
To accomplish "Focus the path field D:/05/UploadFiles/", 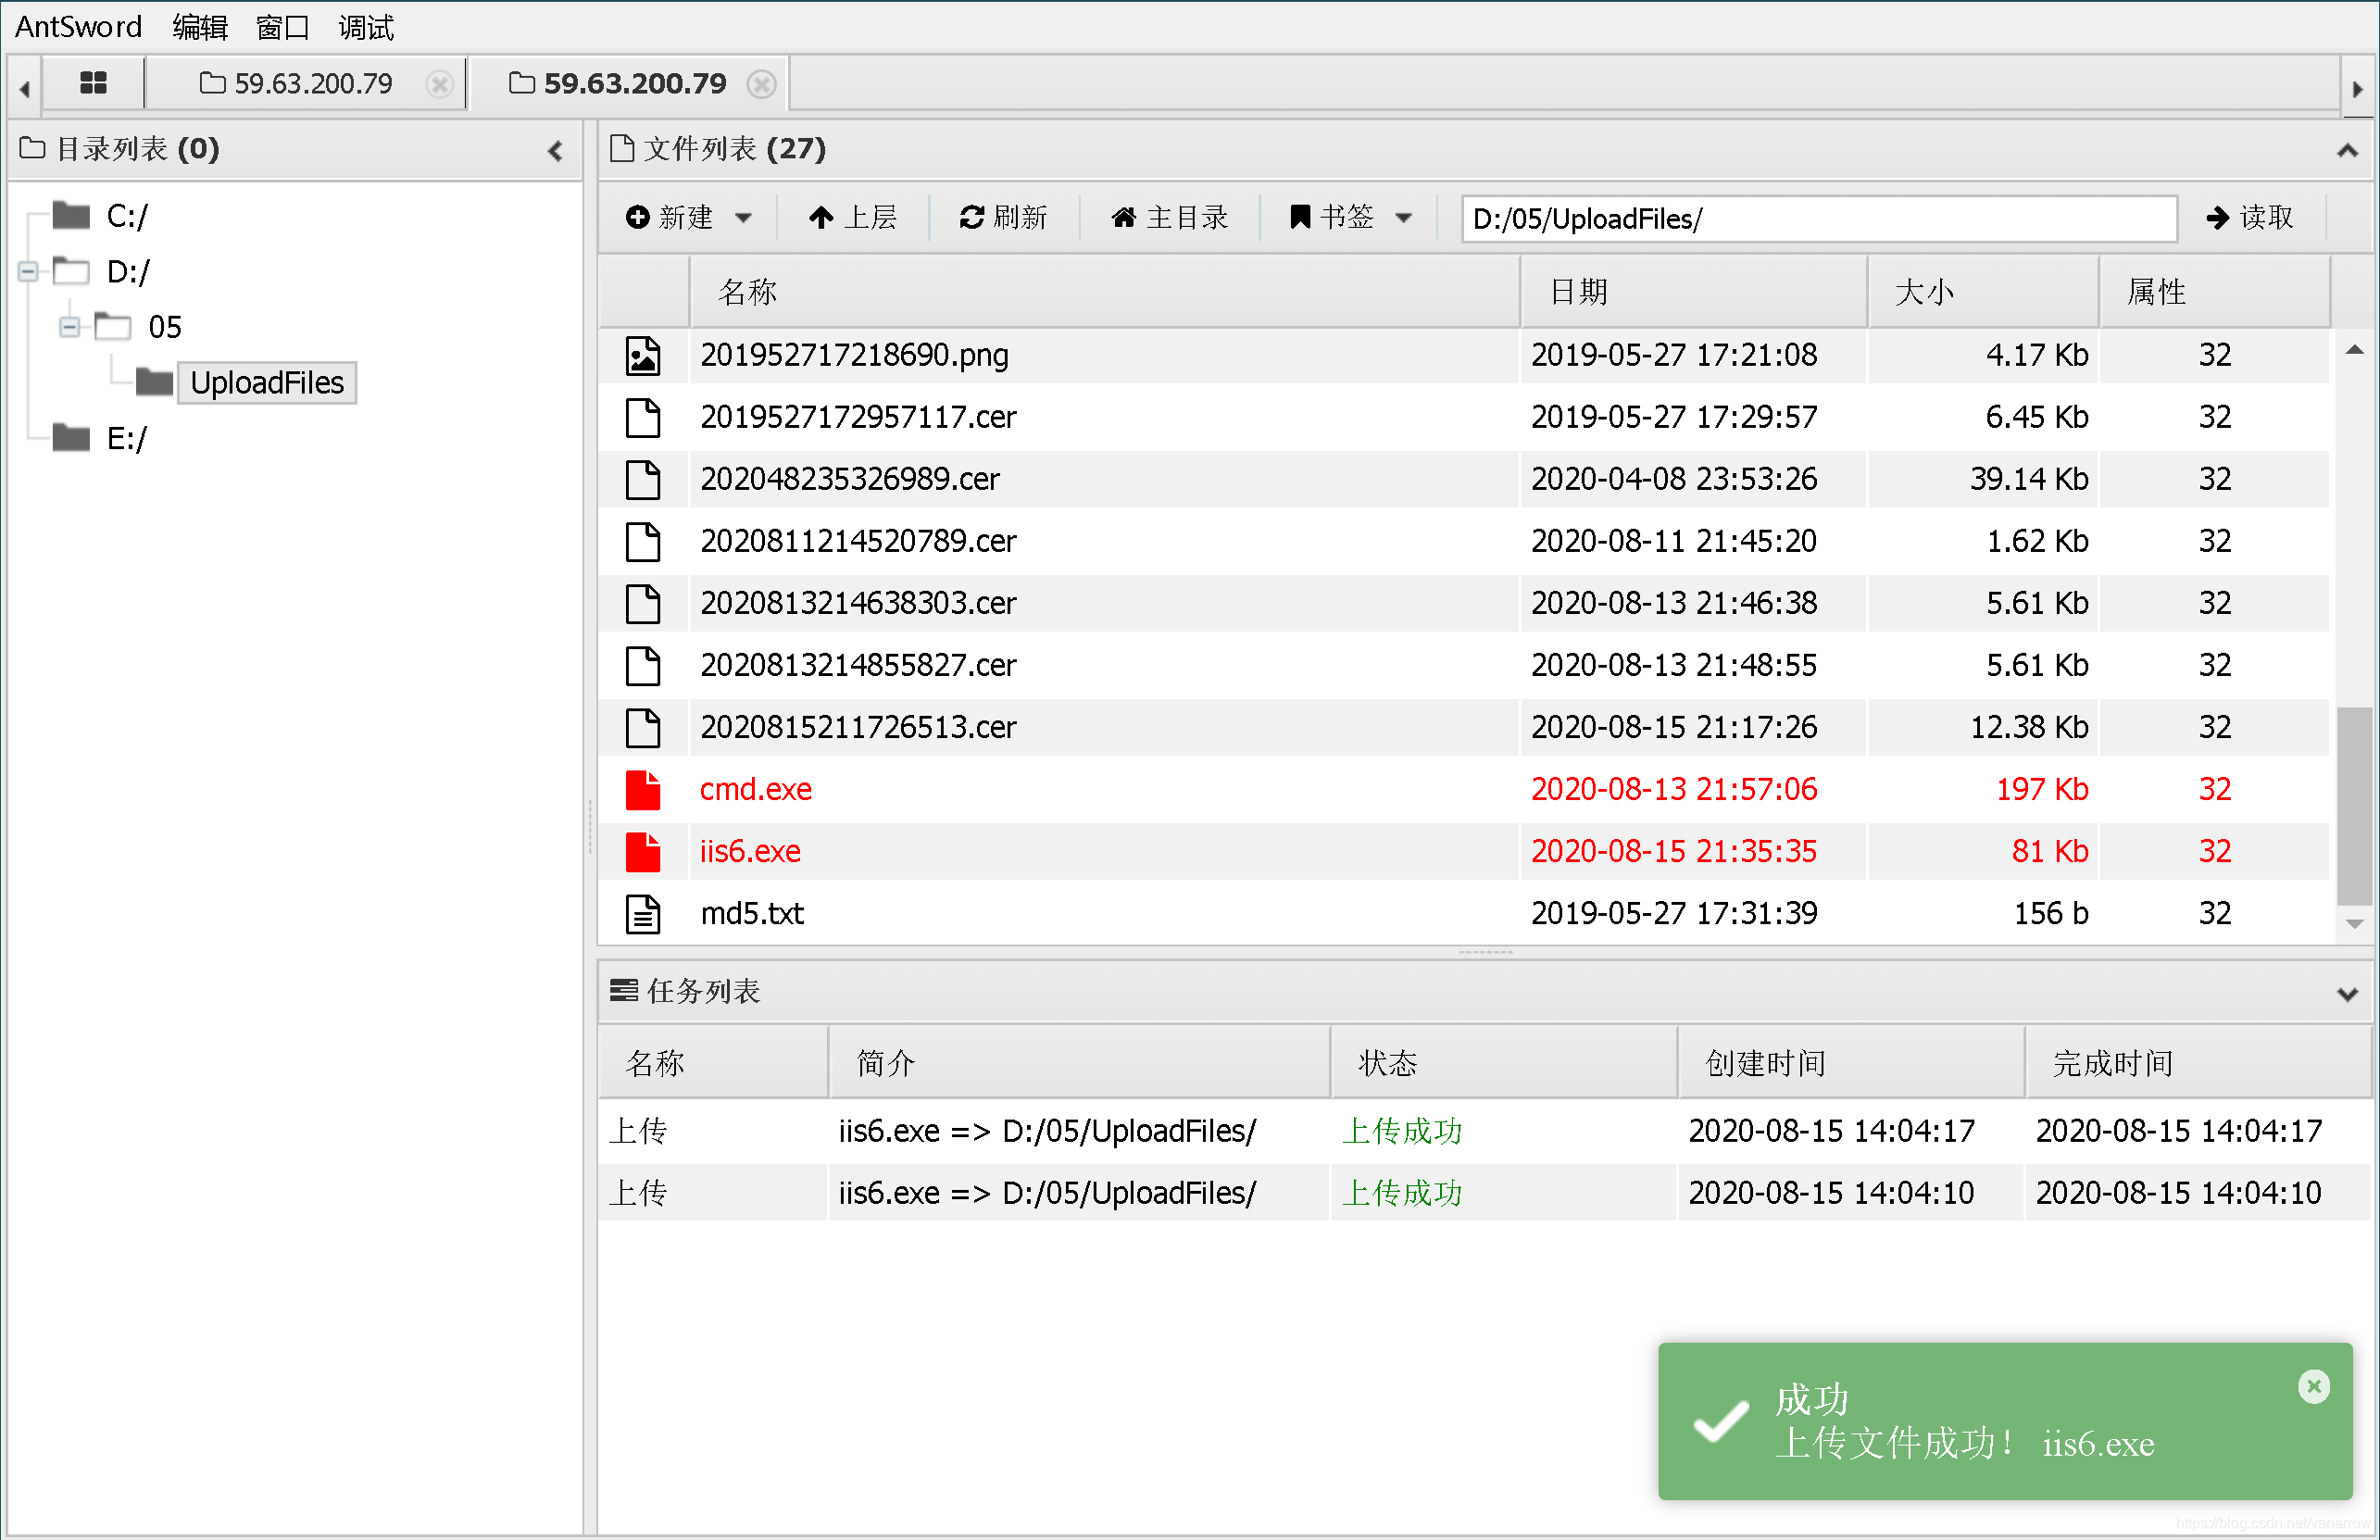I will 1818,219.
